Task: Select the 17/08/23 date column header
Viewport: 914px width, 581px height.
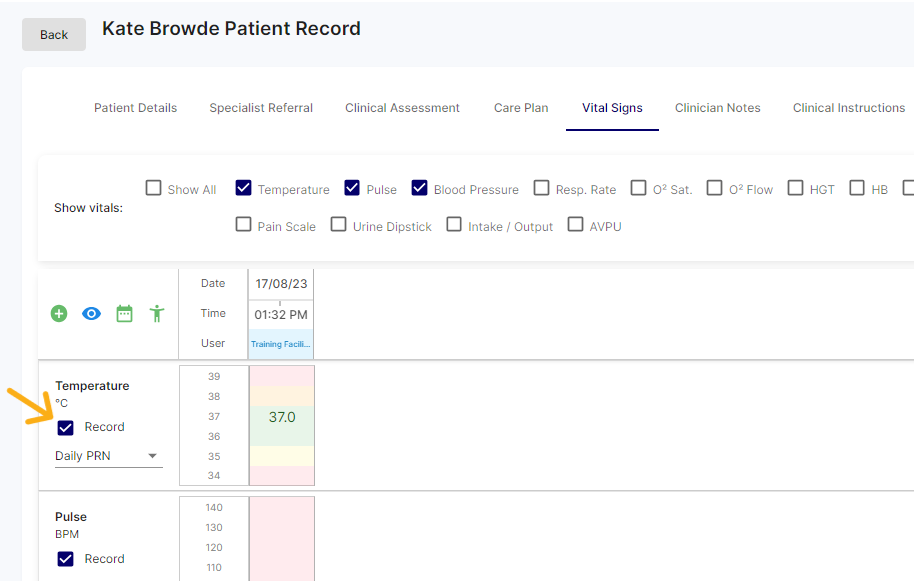Action: click(281, 284)
